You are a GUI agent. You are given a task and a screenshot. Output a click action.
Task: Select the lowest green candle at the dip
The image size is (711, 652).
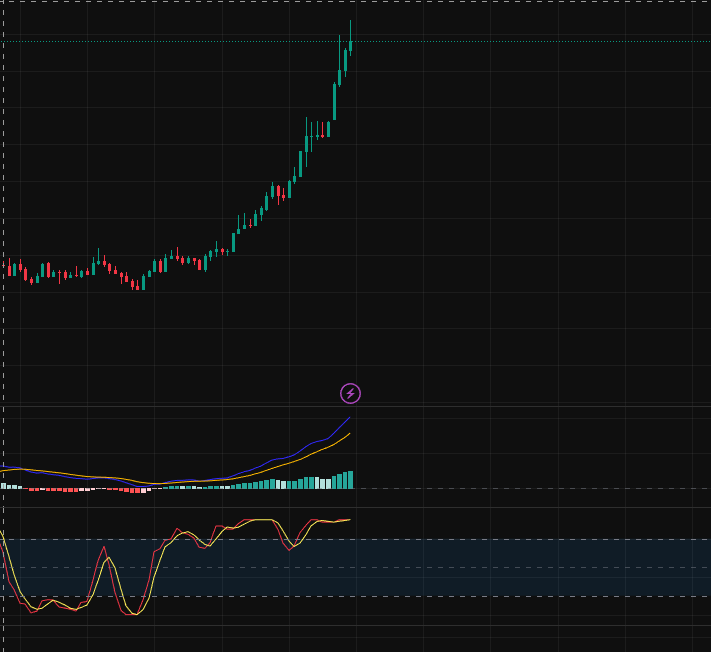(x=143, y=283)
